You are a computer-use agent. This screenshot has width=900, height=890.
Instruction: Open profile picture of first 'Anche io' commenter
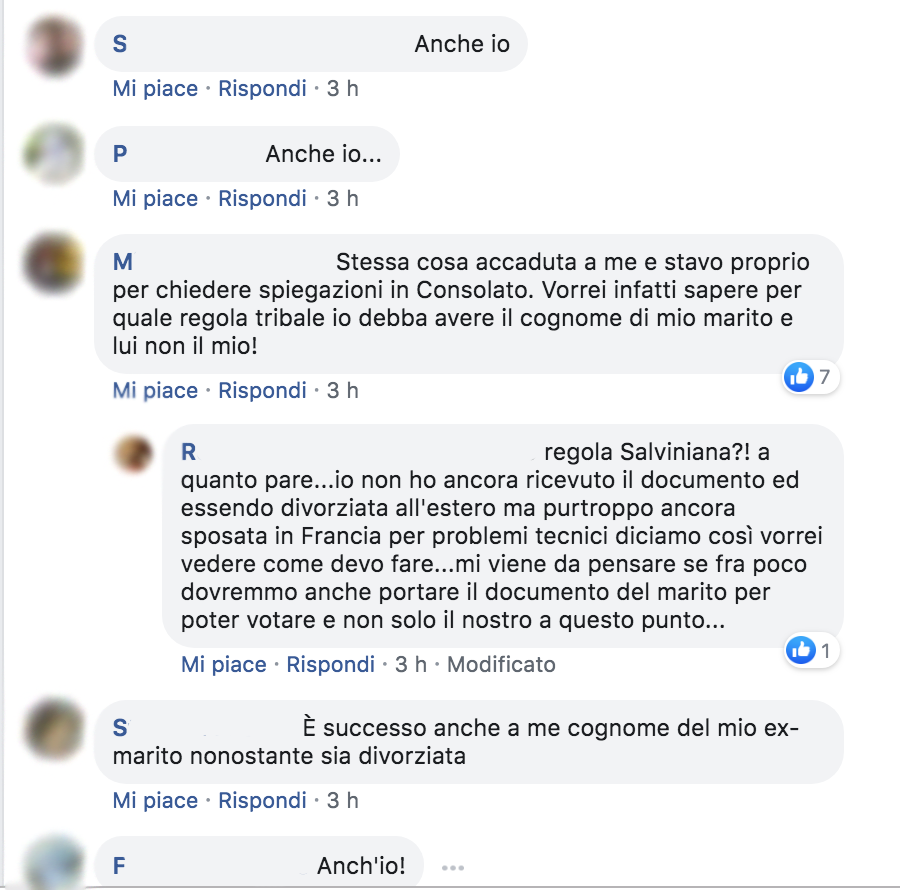[x=55, y=46]
